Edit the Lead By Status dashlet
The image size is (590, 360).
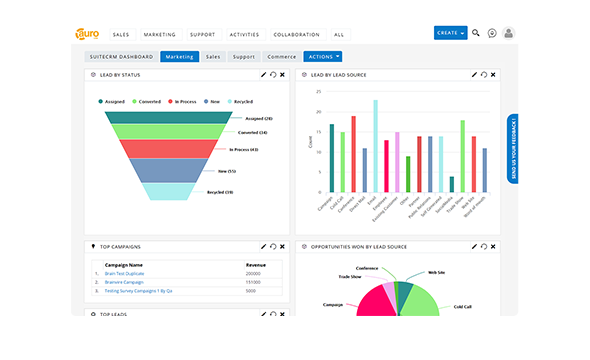pos(263,75)
